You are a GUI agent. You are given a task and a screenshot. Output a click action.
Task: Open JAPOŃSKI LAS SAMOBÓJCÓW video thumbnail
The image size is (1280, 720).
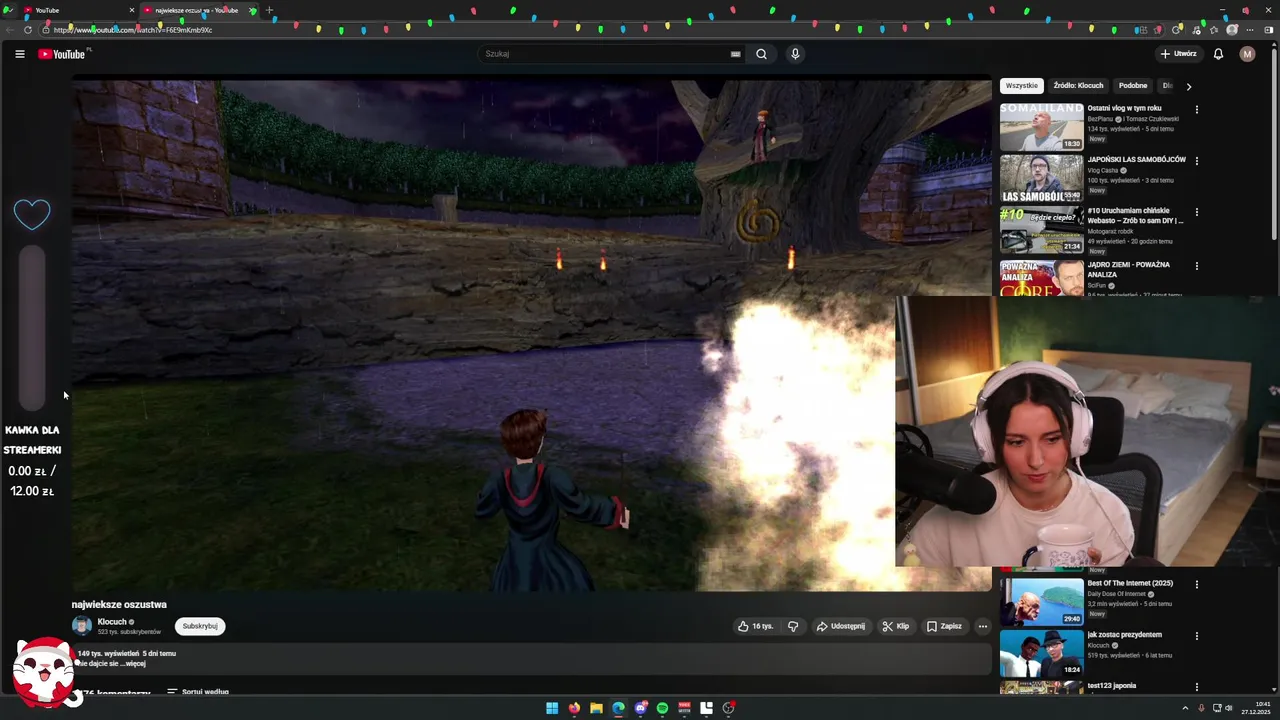[x=1042, y=178]
